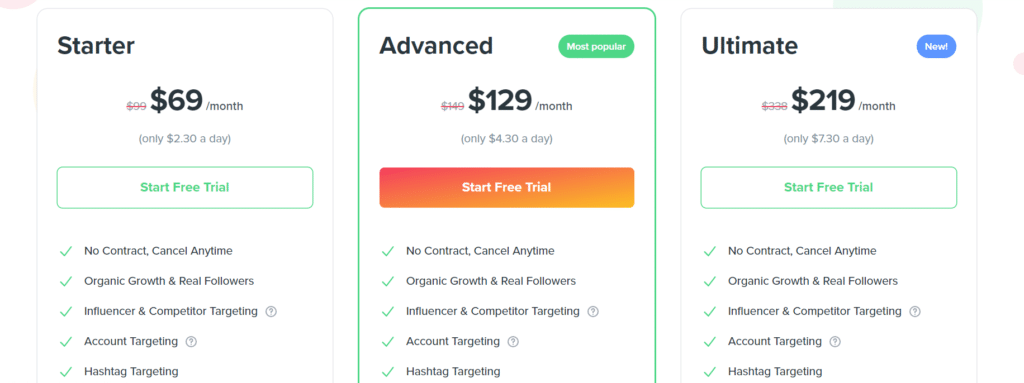Open Advanced plan Account Targeting help tooltip

tap(513, 342)
